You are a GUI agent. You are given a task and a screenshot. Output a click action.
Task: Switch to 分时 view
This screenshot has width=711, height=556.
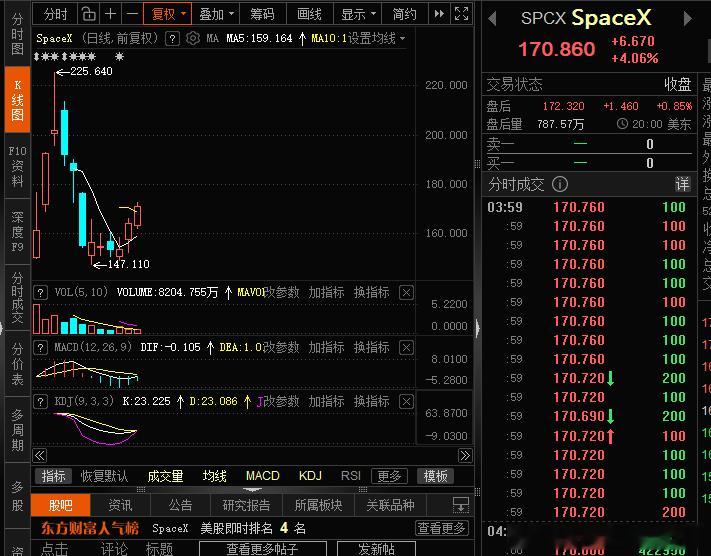(55, 14)
